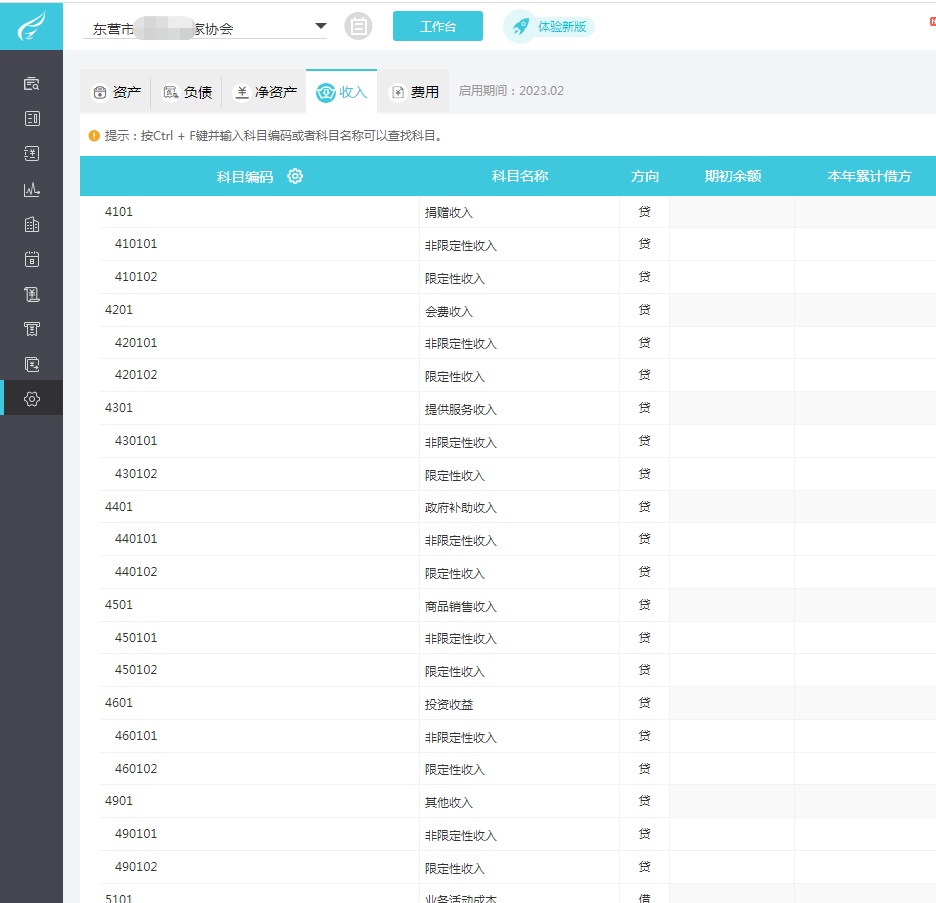Screen dimensions: 936x903
Task: Select account code 490102
Action: (x=136, y=867)
